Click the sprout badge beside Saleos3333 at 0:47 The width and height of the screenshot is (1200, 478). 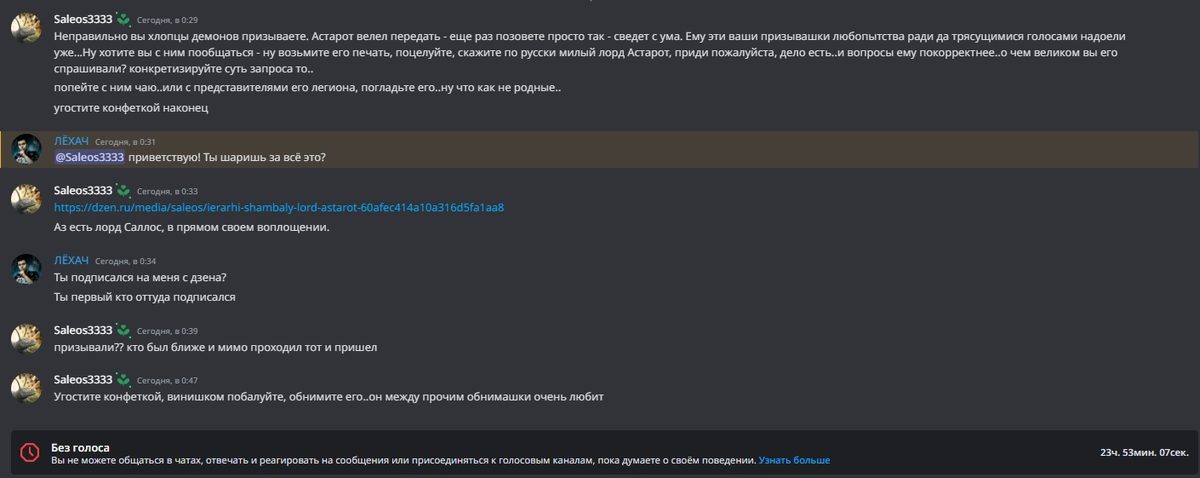123,380
